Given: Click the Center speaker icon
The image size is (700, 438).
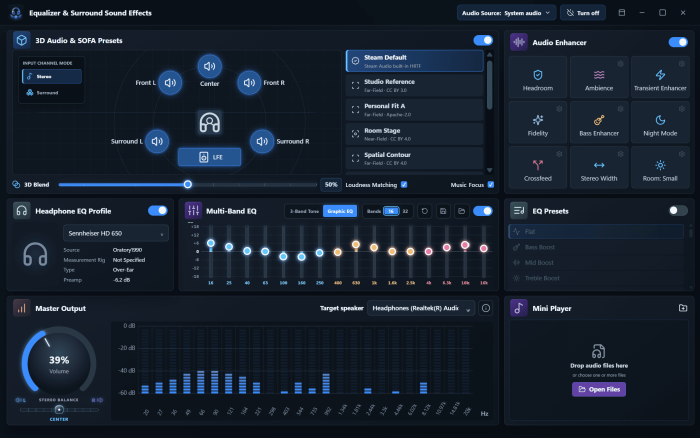Looking at the screenshot, I should pyautogui.click(x=209, y=67).
